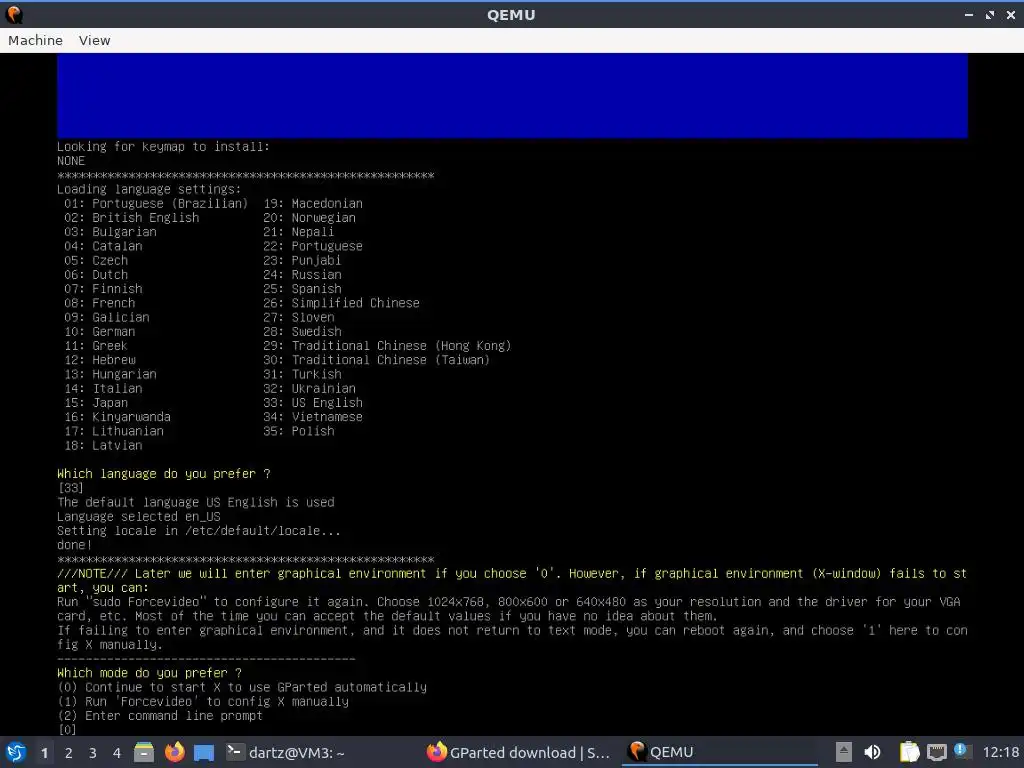Click 'Which language do you prefer ?' prompt

163,474
